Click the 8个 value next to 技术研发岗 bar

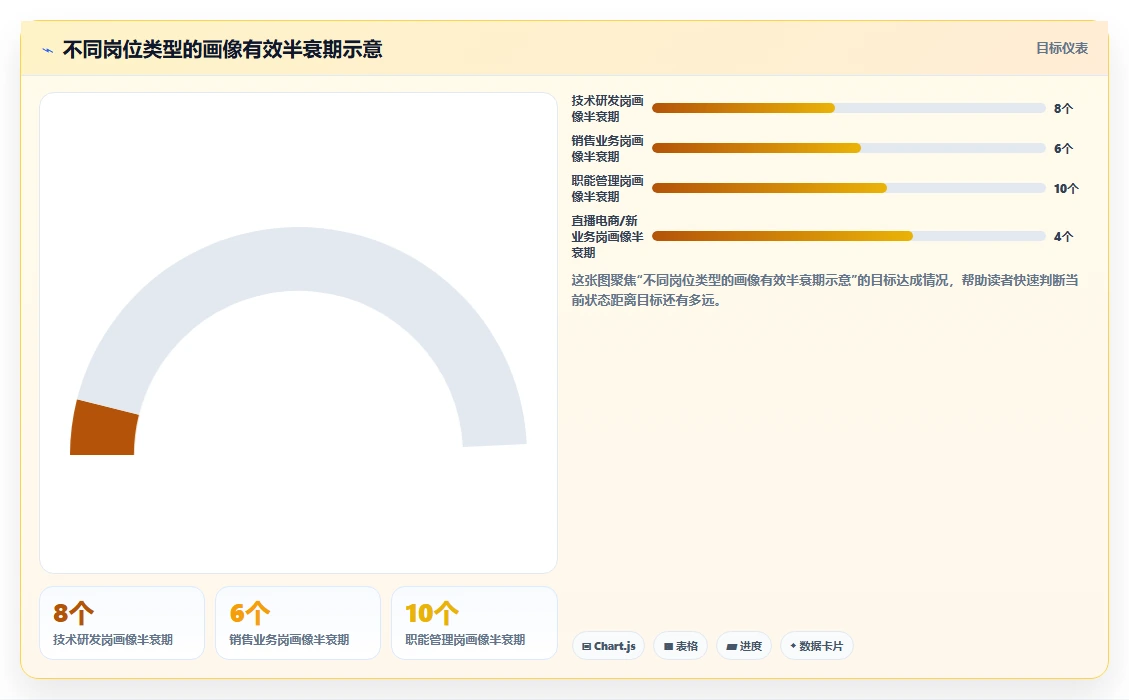pos(1063,109)
